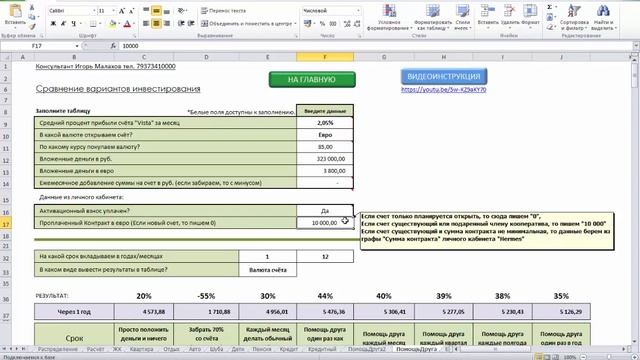The width and height of the screenshot is (640, 360).
Task: Toggle Wrap Text (Перенос текста)
Action: click(224, 11)
